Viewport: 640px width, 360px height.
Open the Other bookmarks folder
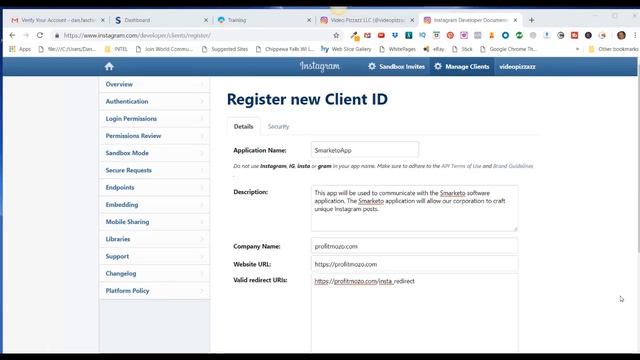tap(613, 49)
